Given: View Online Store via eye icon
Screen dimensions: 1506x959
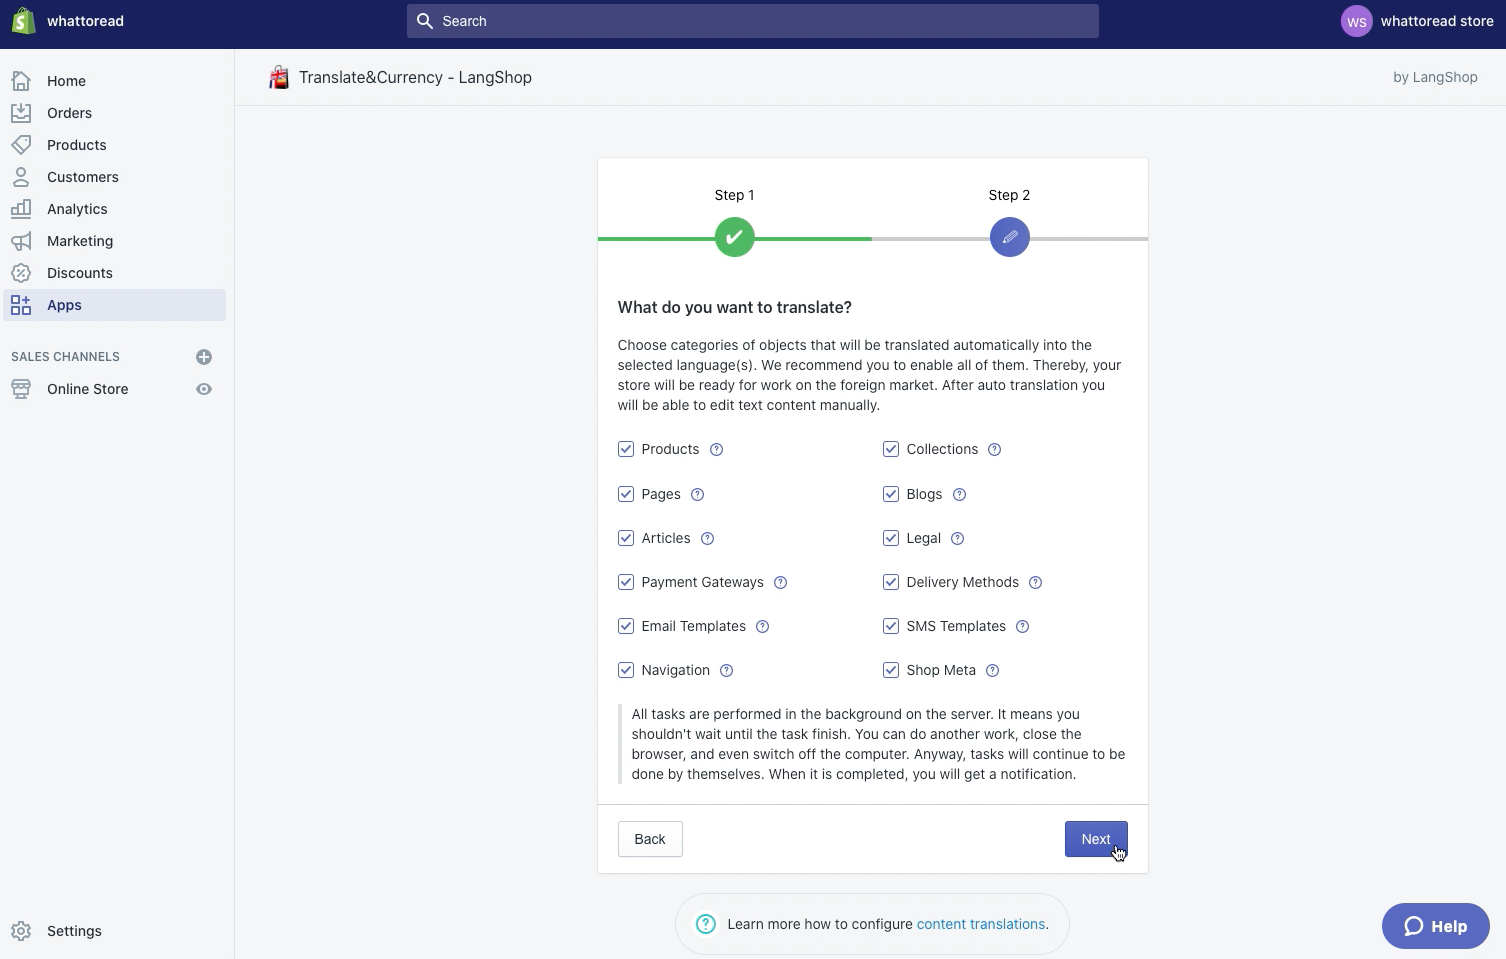Looking at the screenshot, I should 204,389.
